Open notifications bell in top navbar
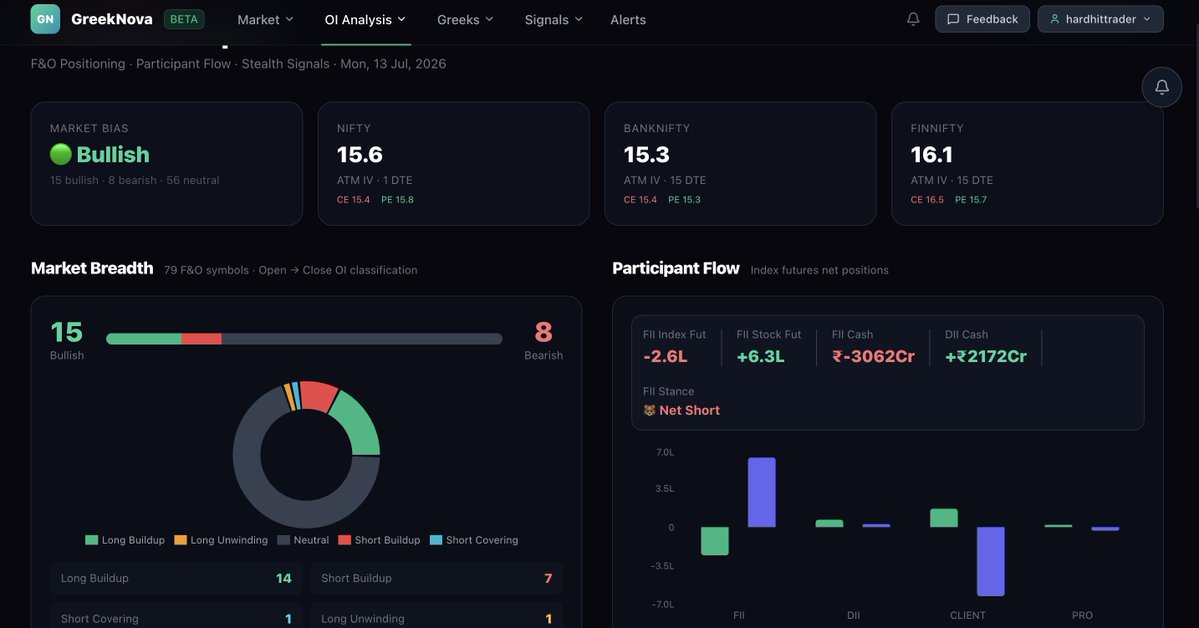The height and width of the screenshot is (628, 1199). coord(913,19)
